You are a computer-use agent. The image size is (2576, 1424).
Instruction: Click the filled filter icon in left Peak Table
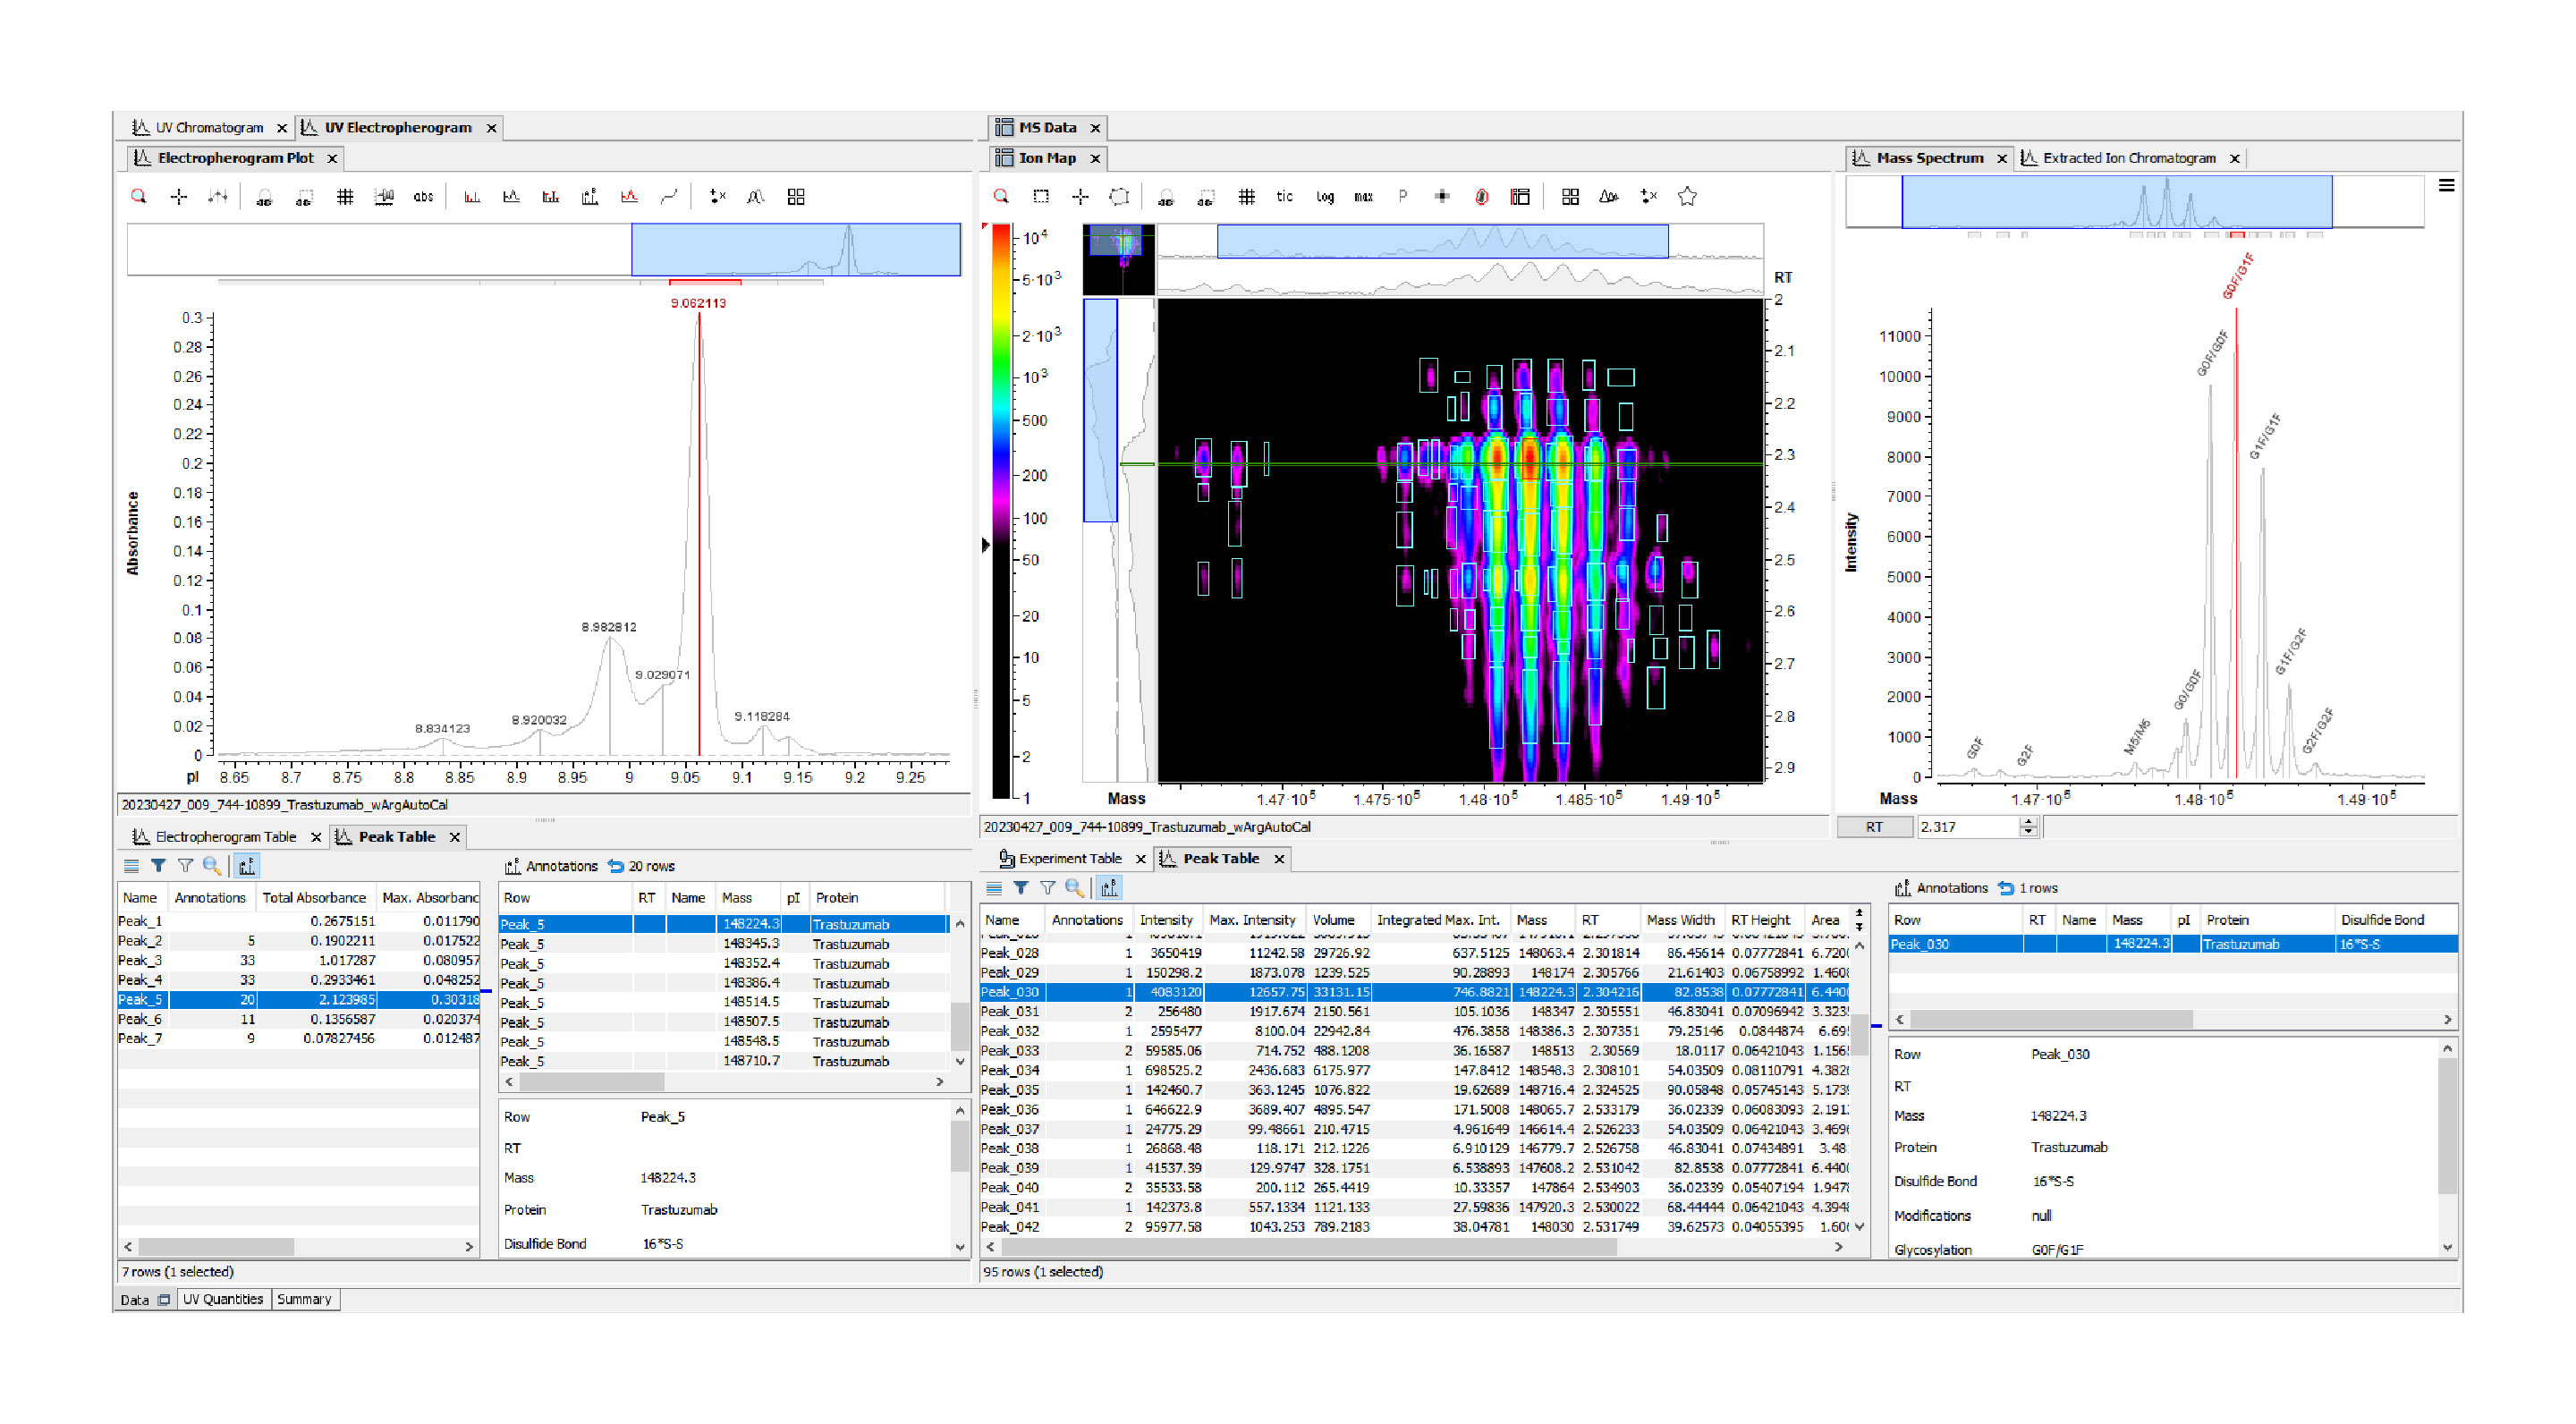[x=158, y=866]
